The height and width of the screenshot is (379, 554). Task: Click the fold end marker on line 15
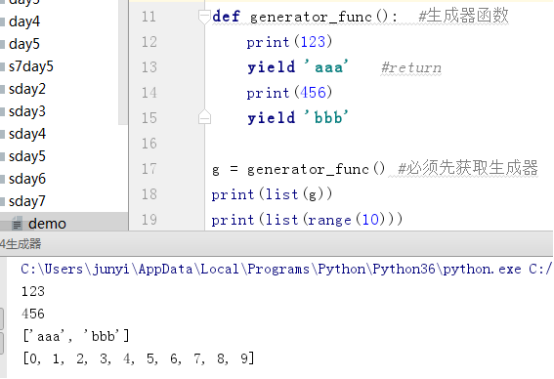point(204,117)
